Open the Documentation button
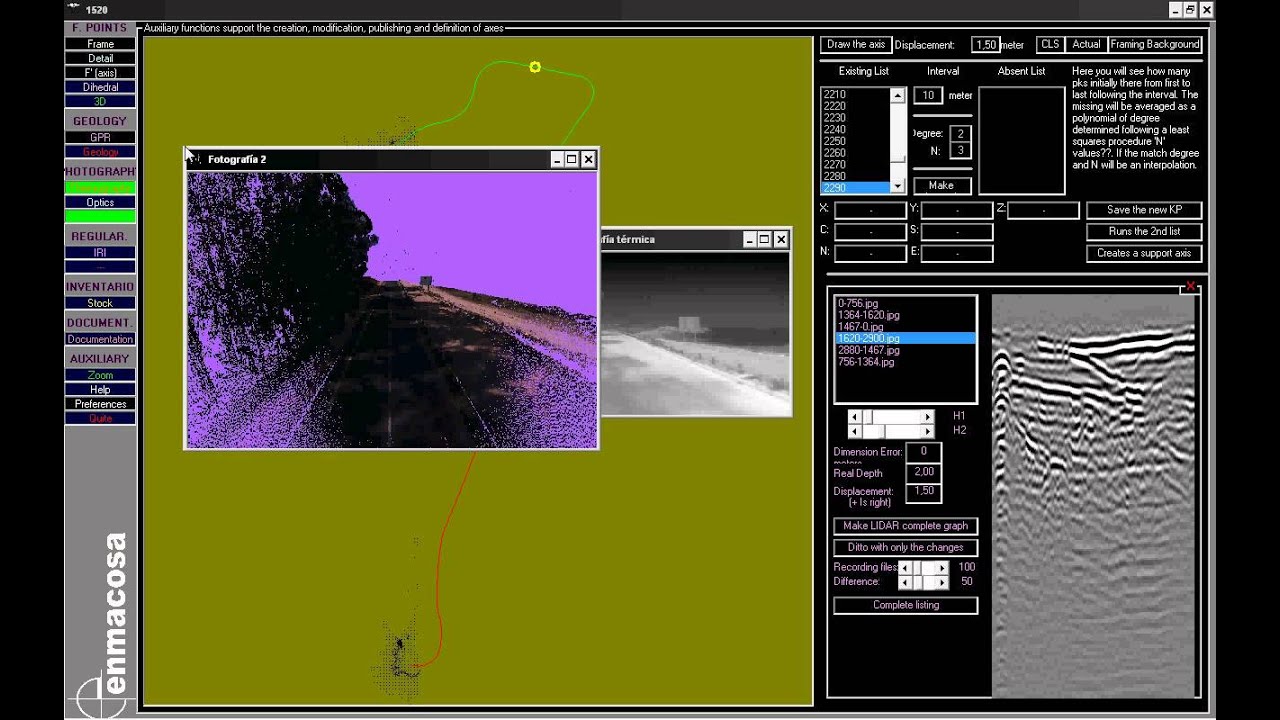Image resolution: width=1280 pixels, height=720 pixels. 100,339
